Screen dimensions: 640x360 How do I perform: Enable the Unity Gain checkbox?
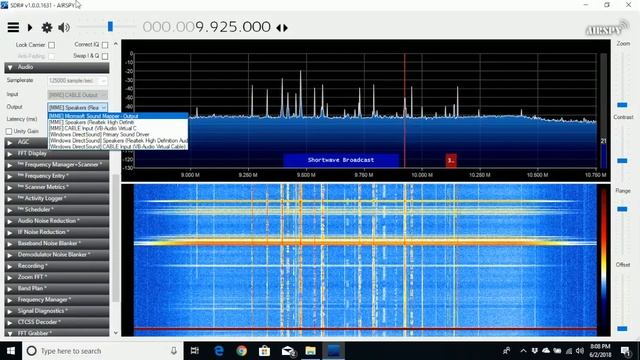pos(9,131)
